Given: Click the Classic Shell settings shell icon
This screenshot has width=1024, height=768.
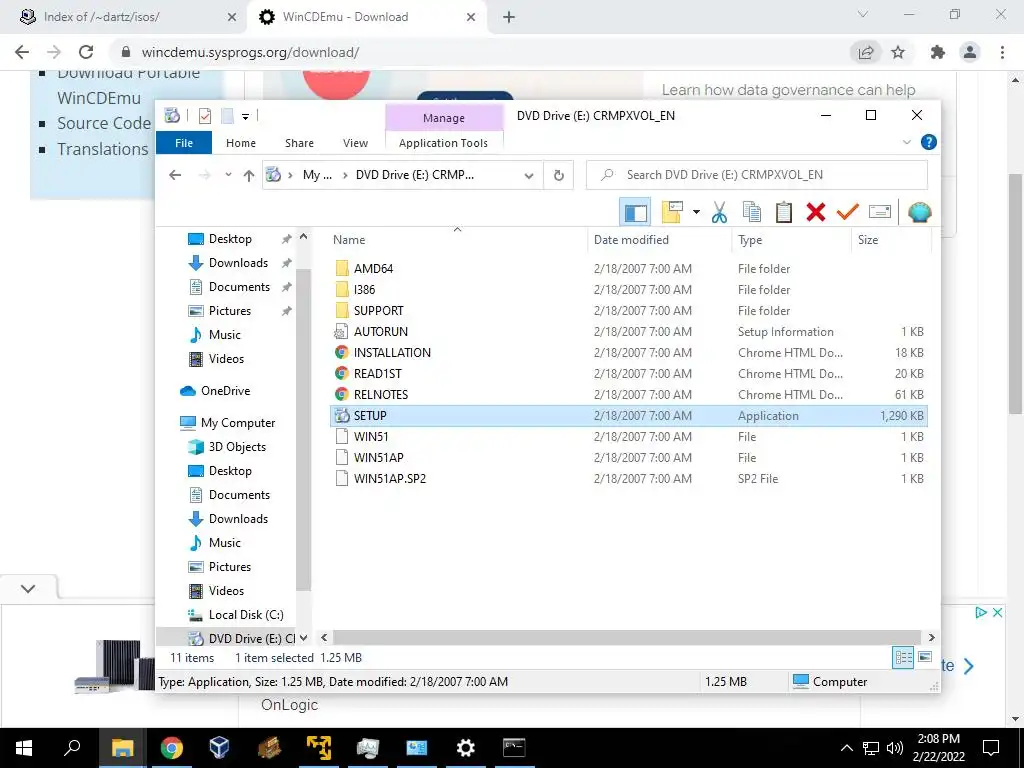Looking at the screenshot, I should tap(920, 212).
